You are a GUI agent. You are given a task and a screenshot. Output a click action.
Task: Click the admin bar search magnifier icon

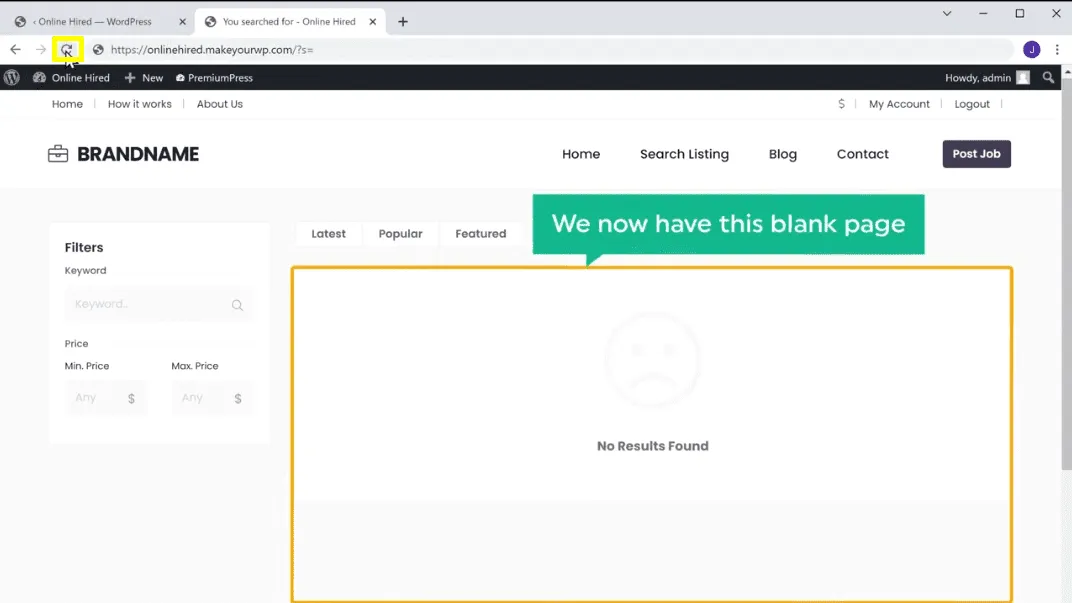[x=1048, y=77]
